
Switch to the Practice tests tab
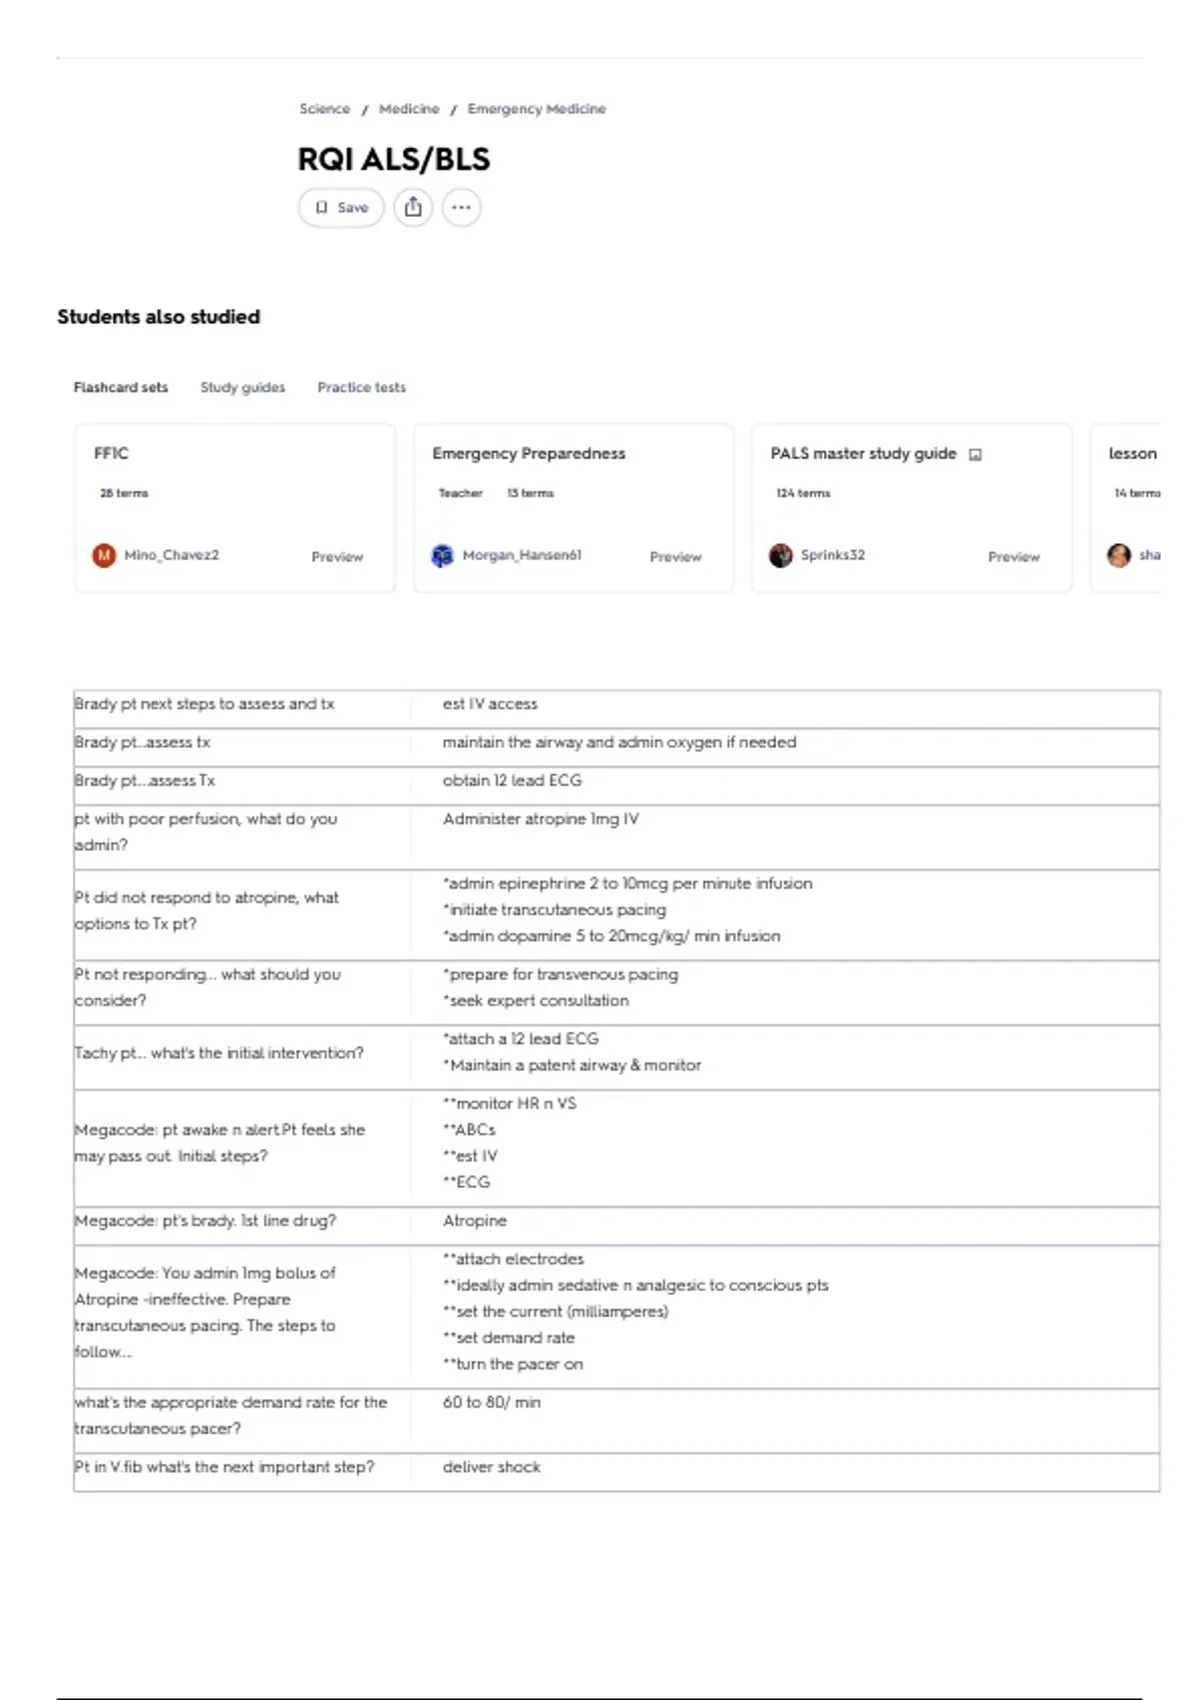pos(361,387)
